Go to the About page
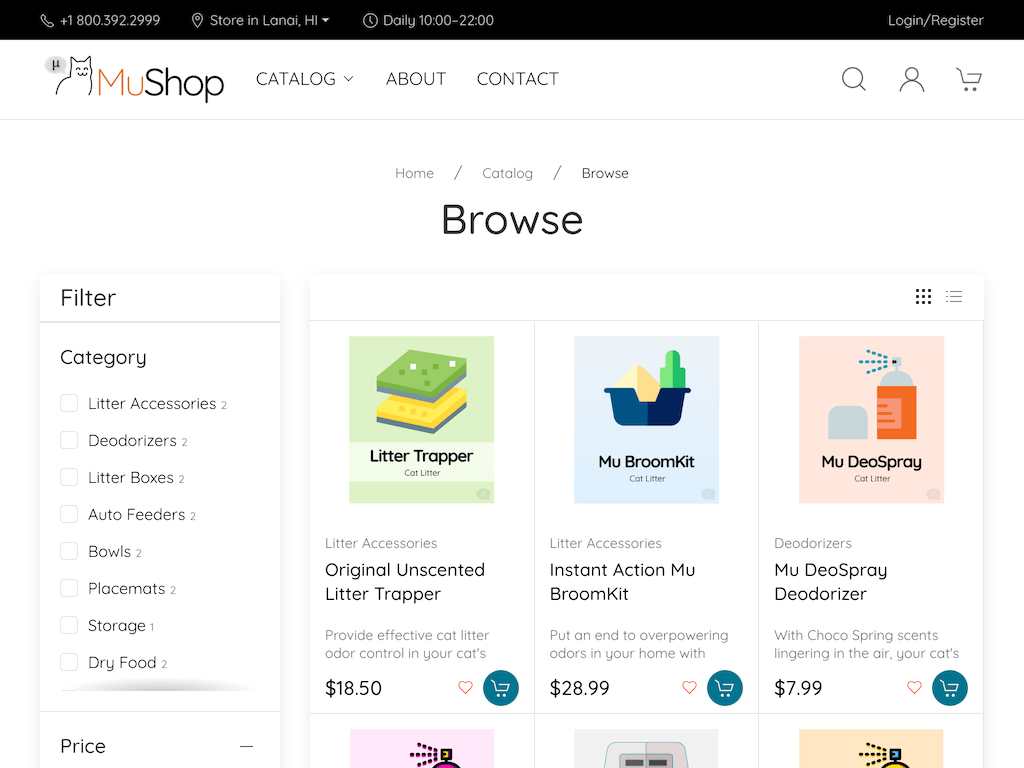This screenshot has width=1024, height=768. coord(416,79)
